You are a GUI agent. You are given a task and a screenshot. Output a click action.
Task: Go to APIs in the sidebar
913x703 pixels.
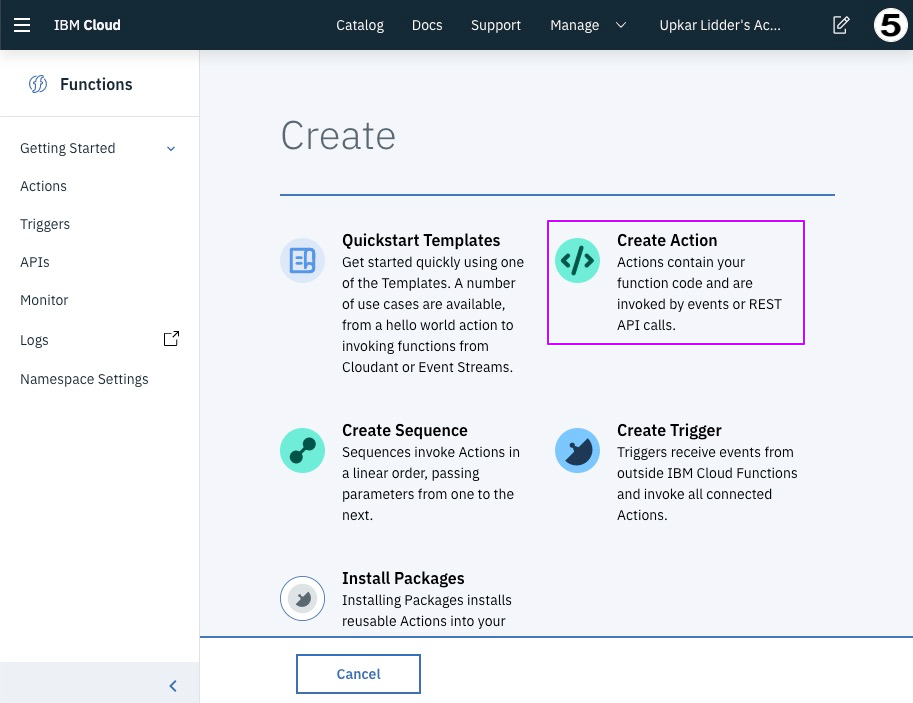(34, 262)
